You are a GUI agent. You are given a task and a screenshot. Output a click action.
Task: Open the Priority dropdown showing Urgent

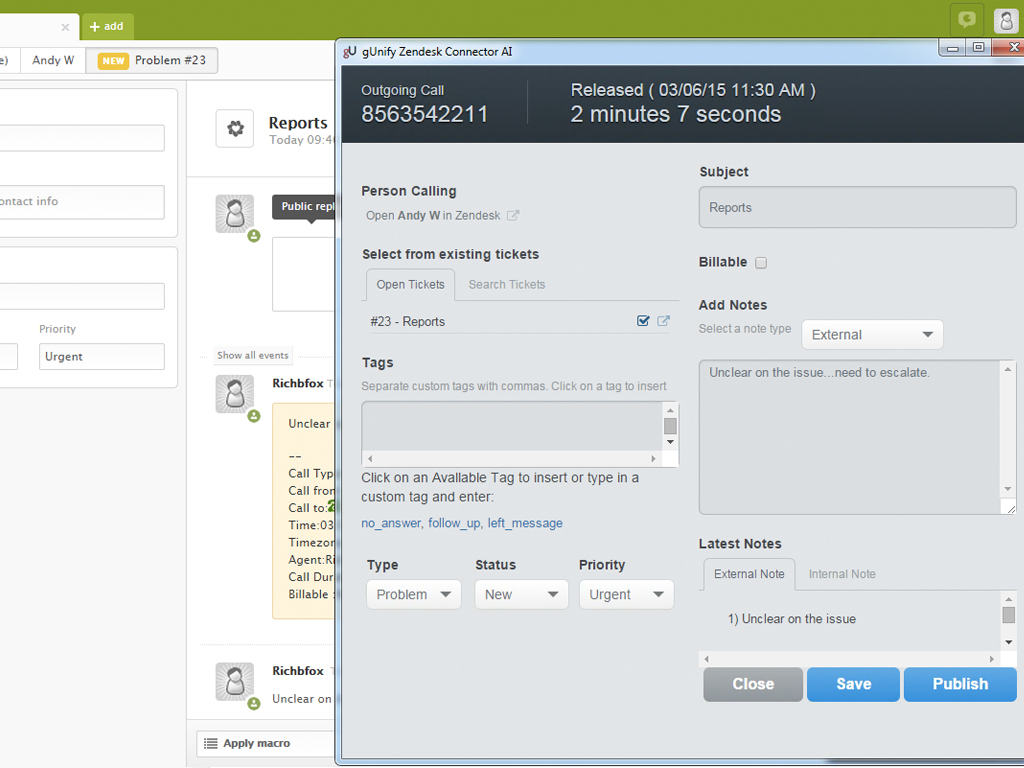click(626, 594)
